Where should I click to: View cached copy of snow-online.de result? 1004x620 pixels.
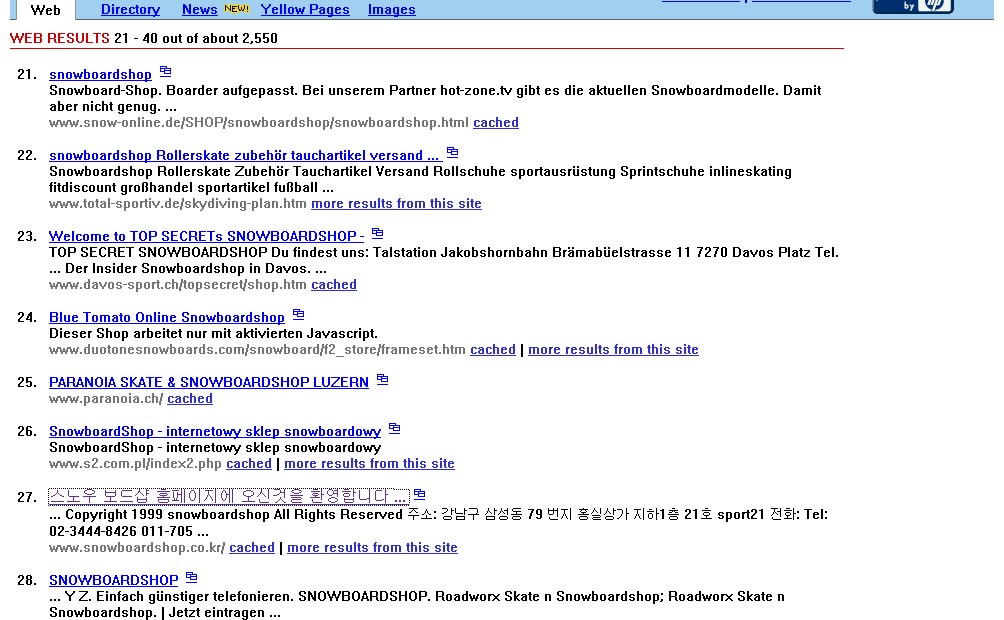tap(496, 122)
